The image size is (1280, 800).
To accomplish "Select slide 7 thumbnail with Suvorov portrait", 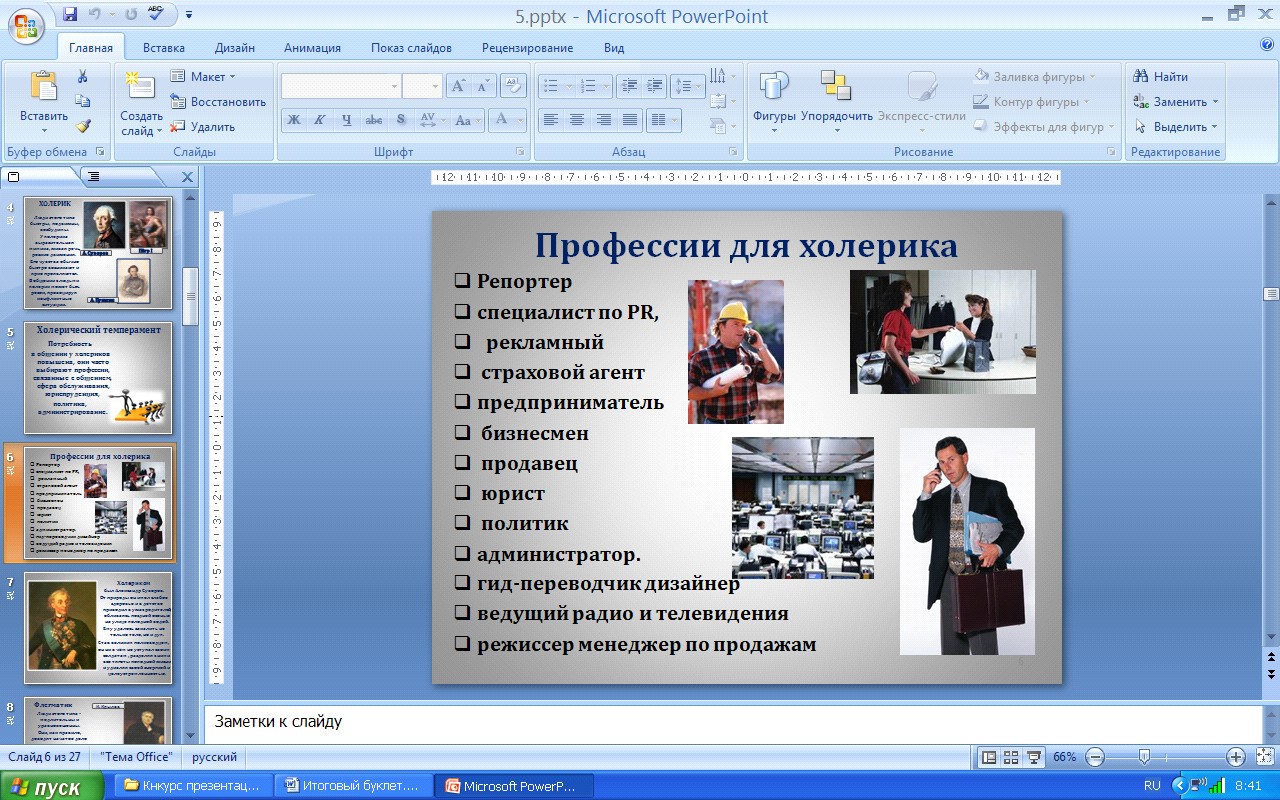I will point(98,627).
